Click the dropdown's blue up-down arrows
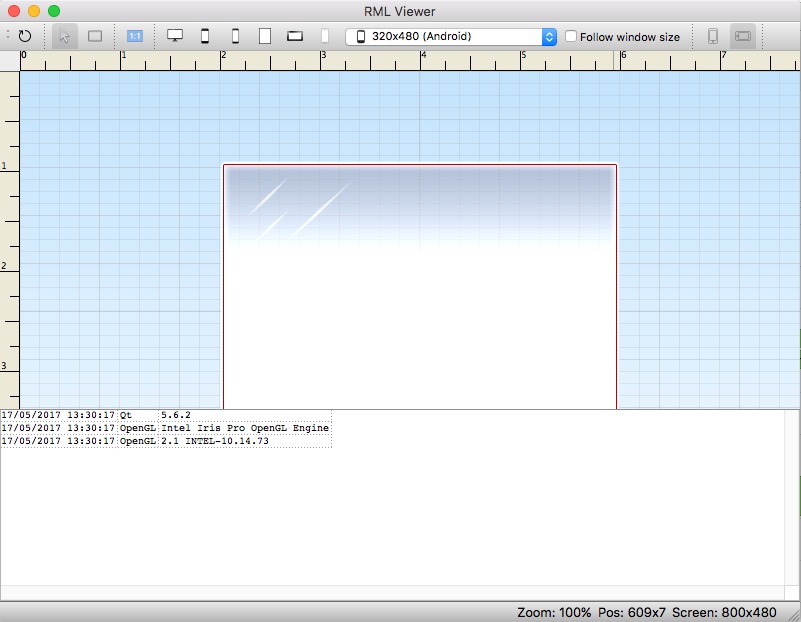 pyautogui.click(x=549, y=37)
